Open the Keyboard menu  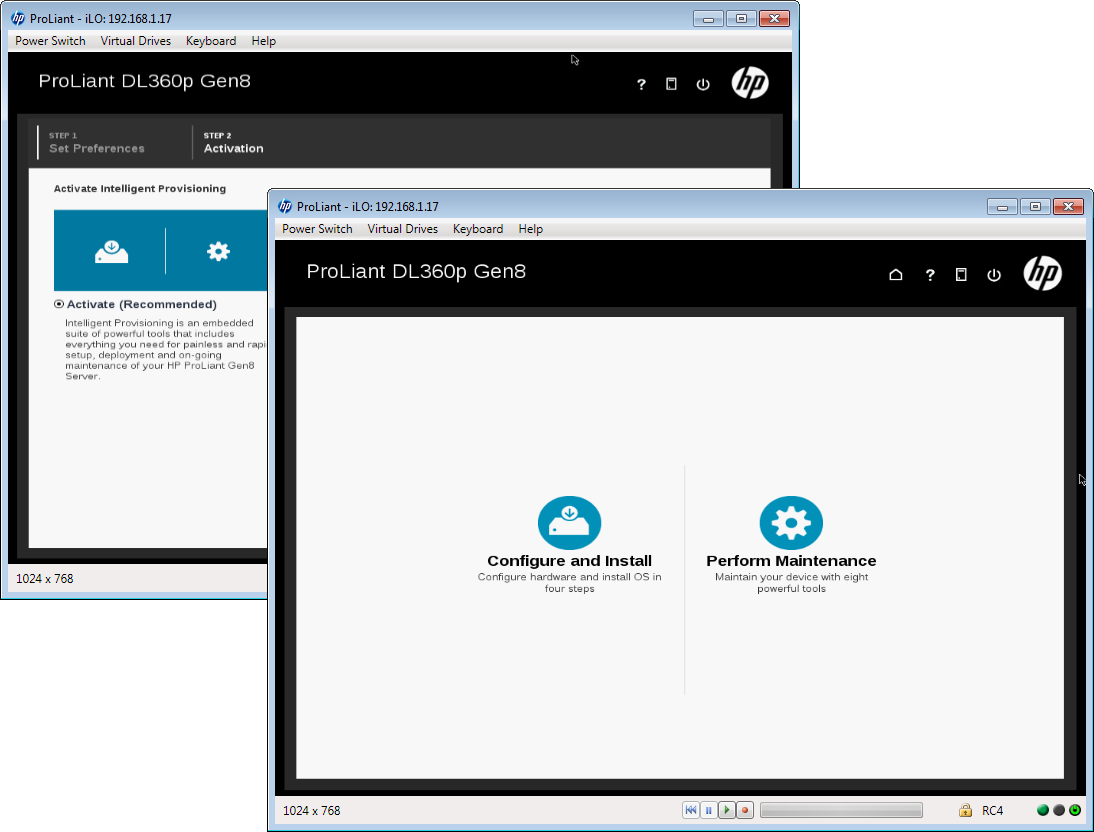coord(477,229)
